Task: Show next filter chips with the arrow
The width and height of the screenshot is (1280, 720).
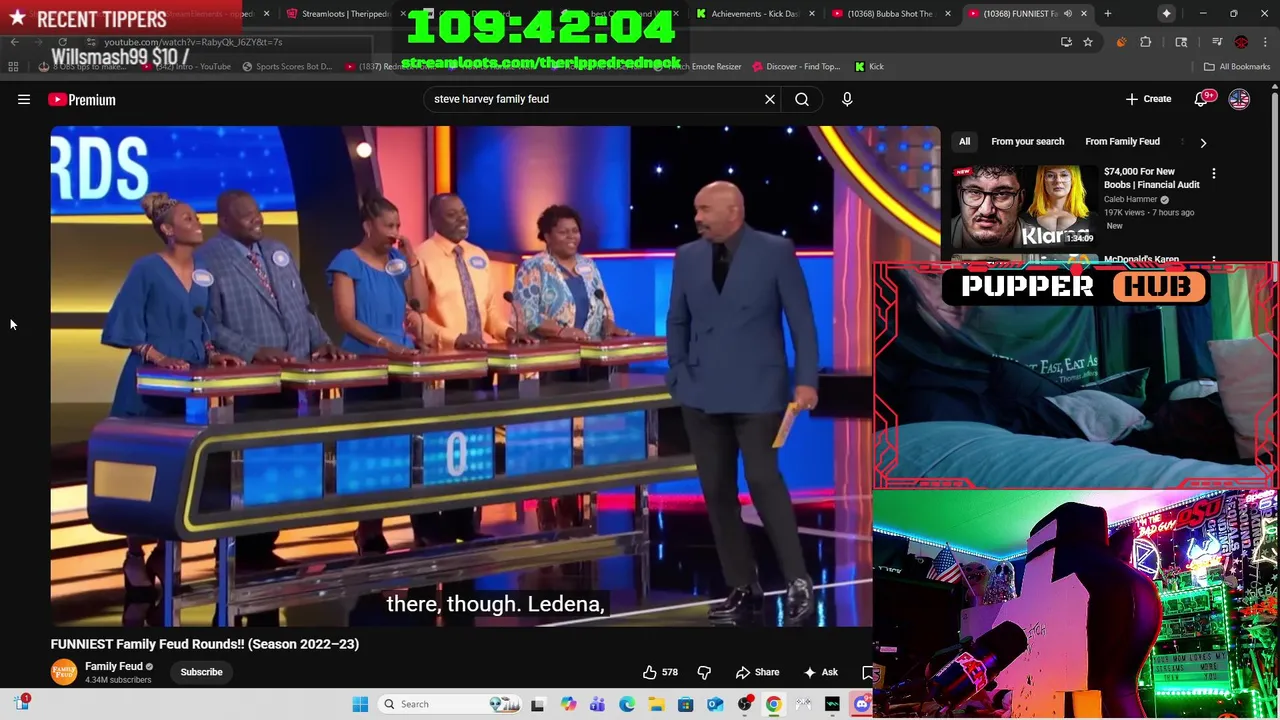Action: (1203, 142)
